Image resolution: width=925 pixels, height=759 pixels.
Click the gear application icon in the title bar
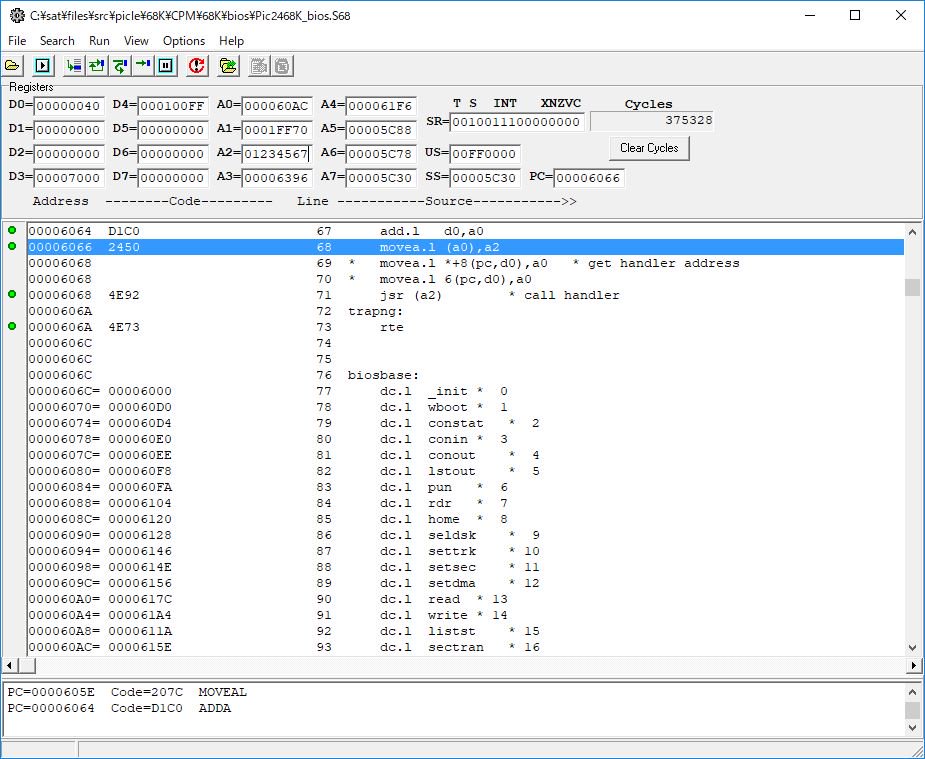[17, 15]
